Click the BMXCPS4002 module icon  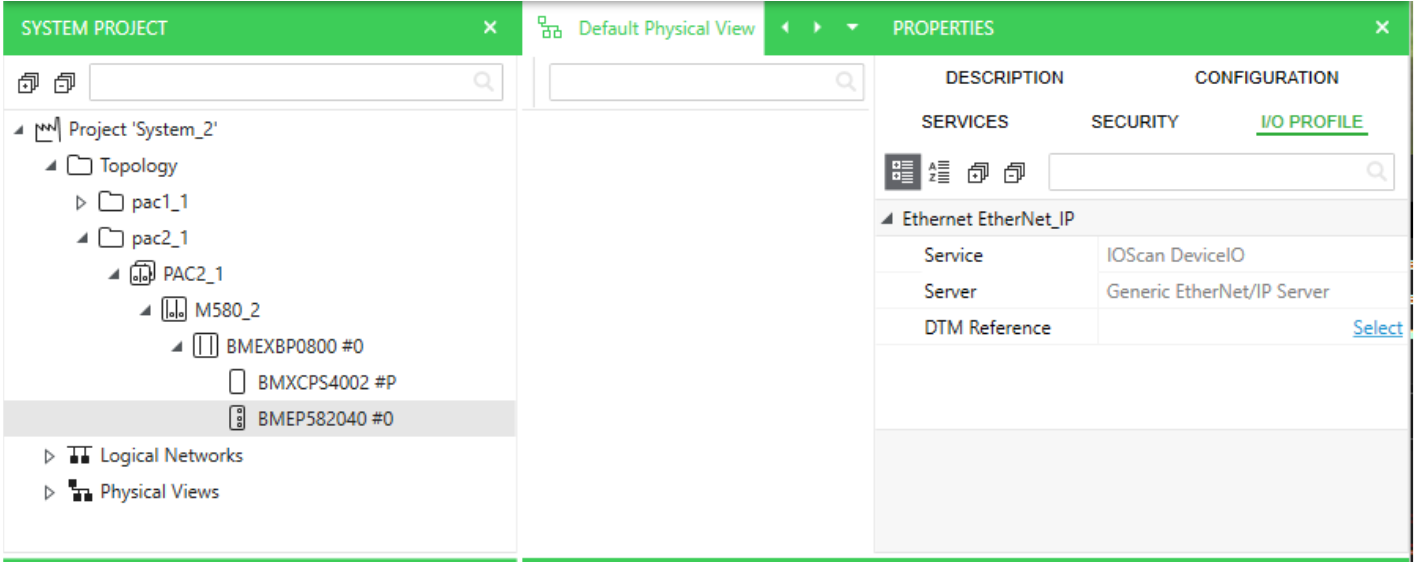point(237,382)
